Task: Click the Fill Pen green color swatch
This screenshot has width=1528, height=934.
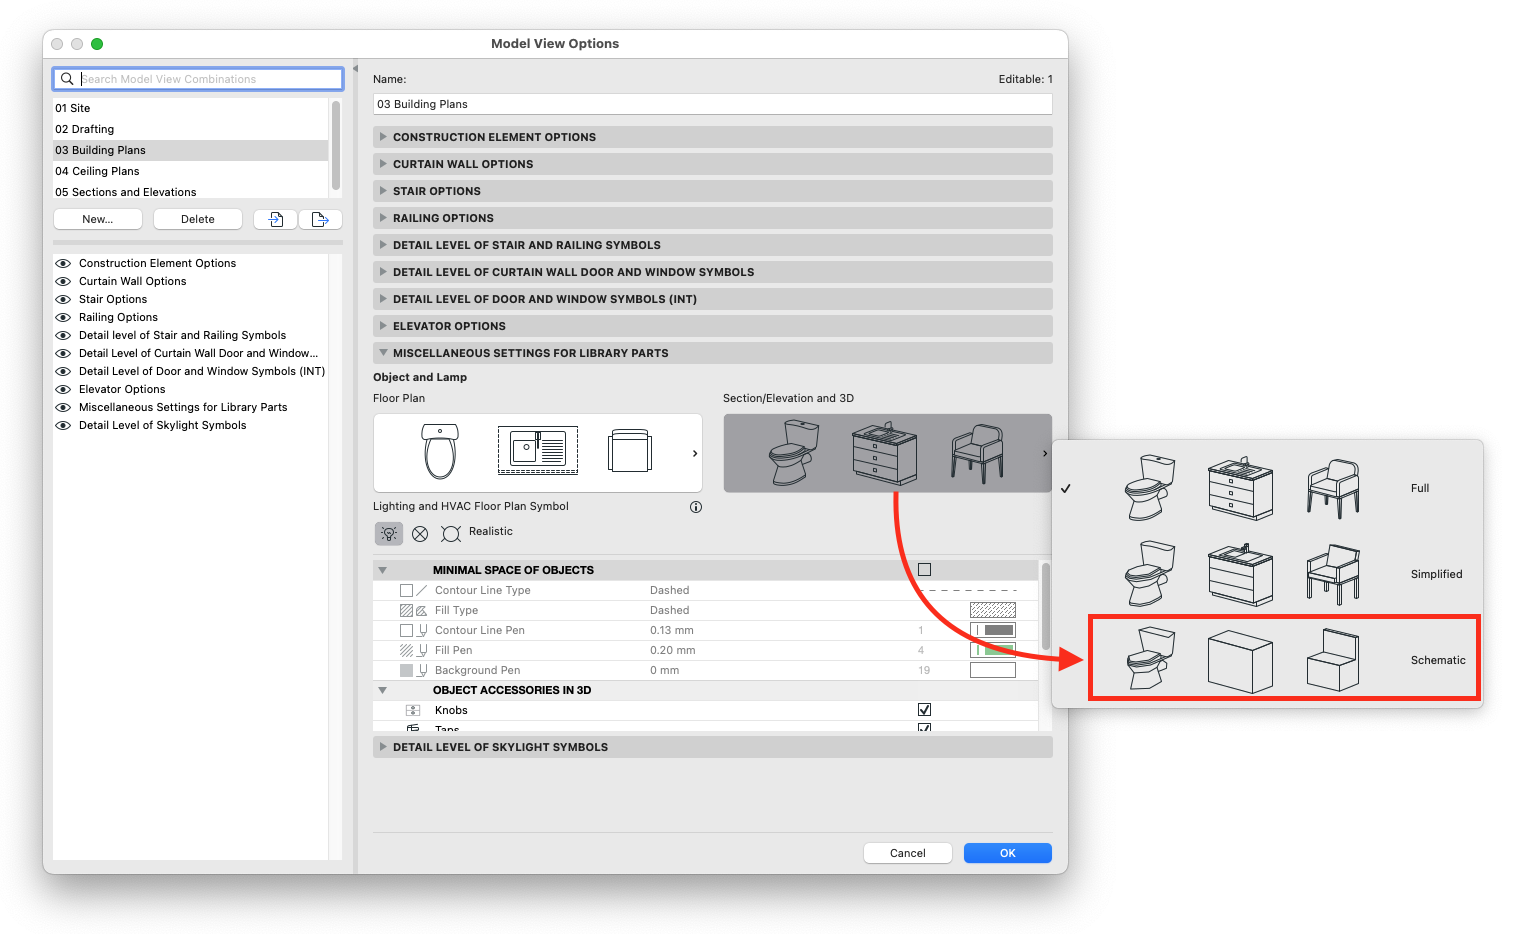Action: [993, 650]
